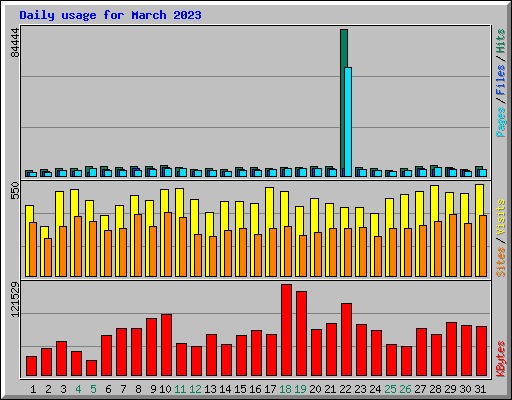Click the red KBytes bar for day 31
This screenshot has height=400, width=512.
tap(481, 351)
